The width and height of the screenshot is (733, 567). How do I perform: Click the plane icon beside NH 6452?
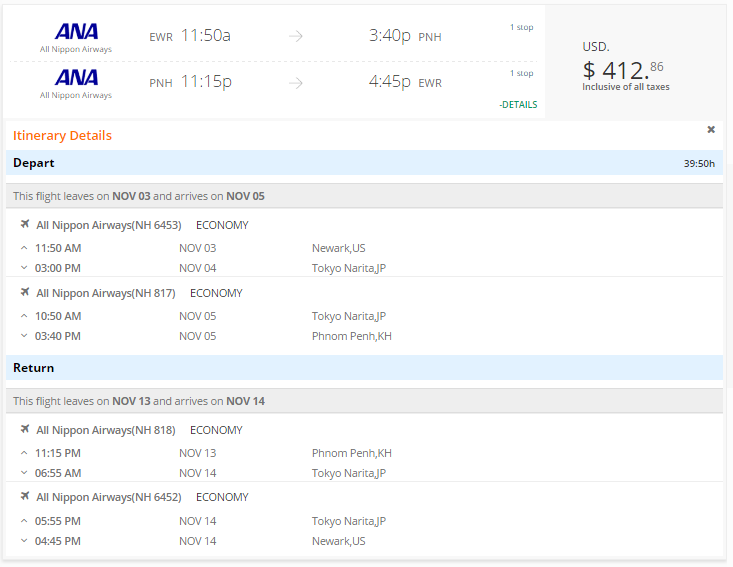pyautogui.click(x=25, y=496)
